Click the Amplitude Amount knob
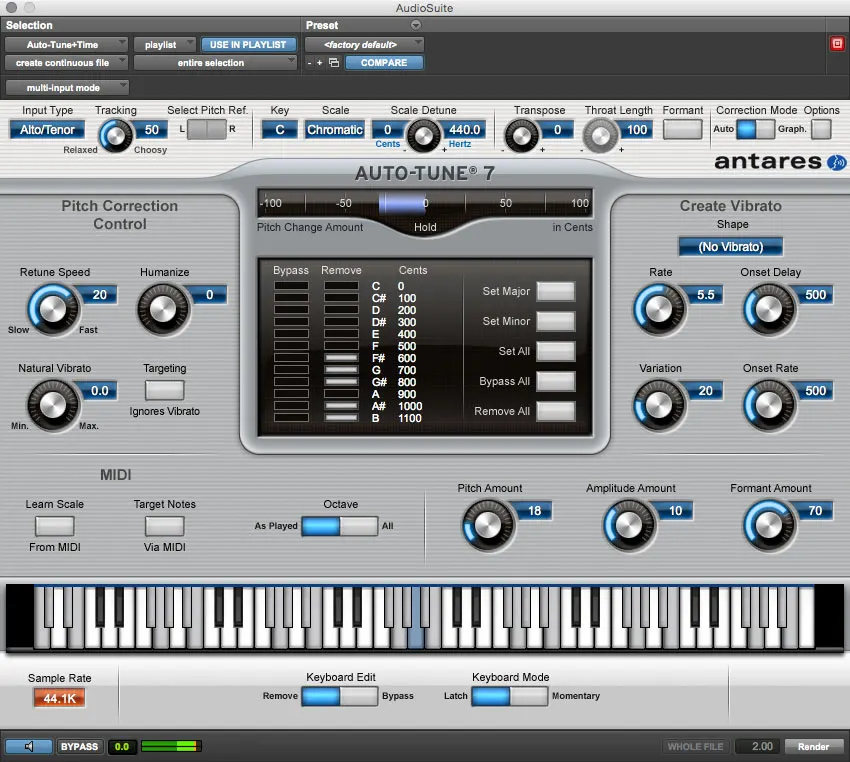 coord(629,526)
